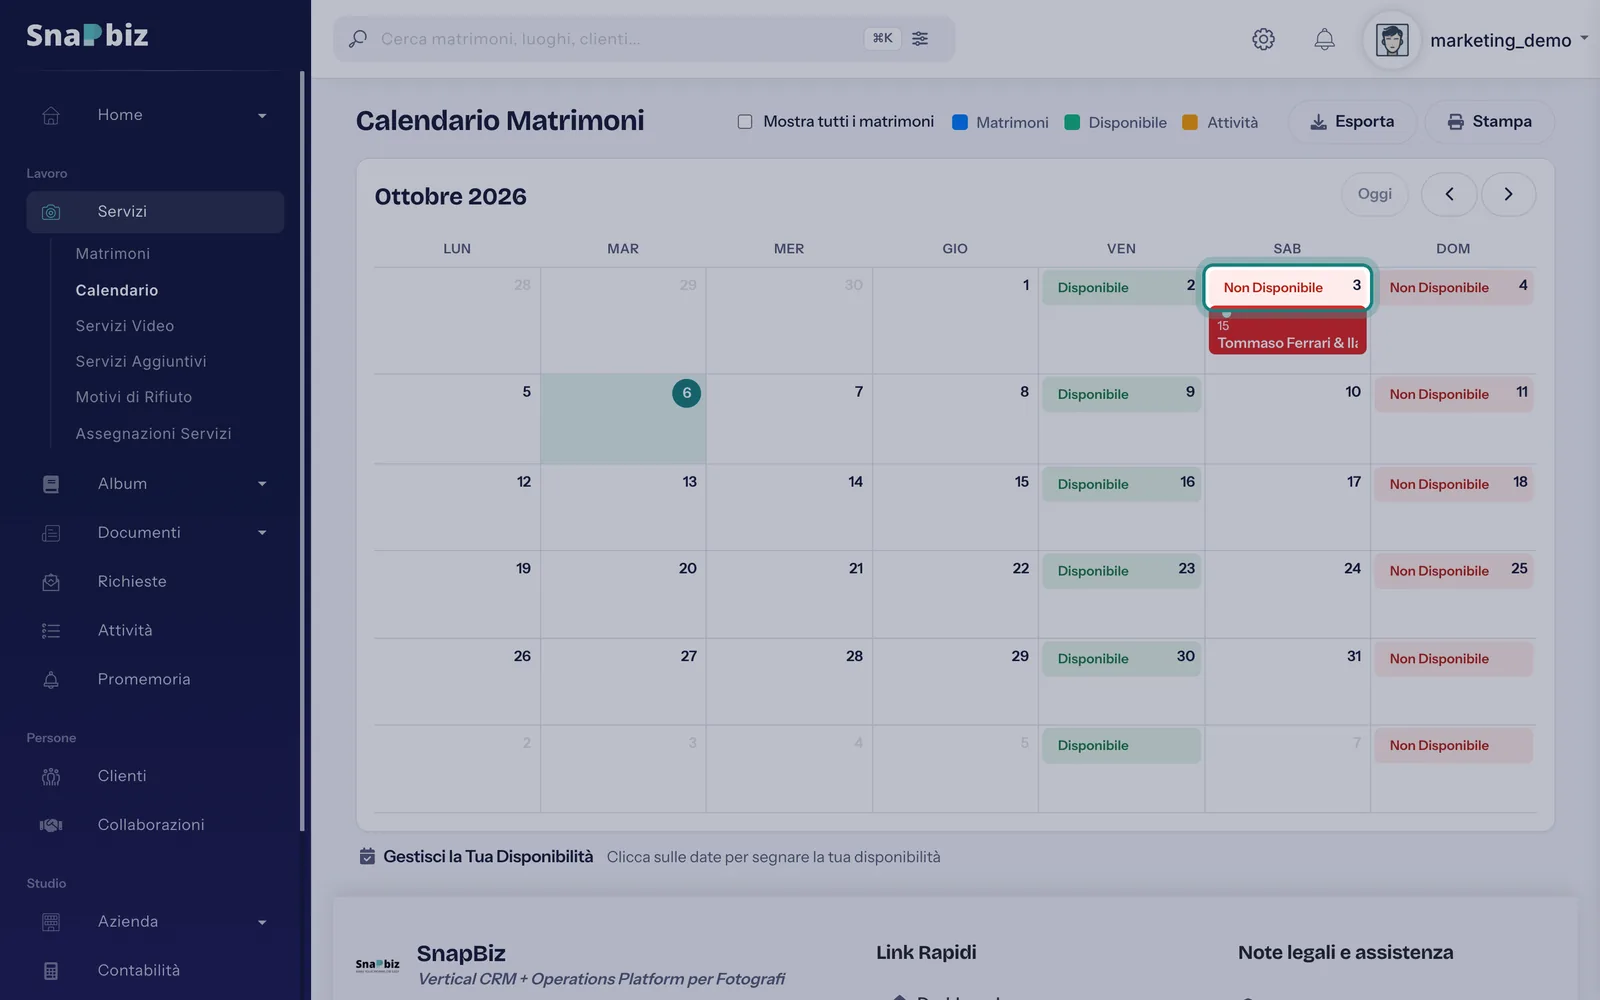The width and height of the screenshot is (1600, 1000).
Task: Click the orange Attività legend swatch
Action: tap(1190, 122)
